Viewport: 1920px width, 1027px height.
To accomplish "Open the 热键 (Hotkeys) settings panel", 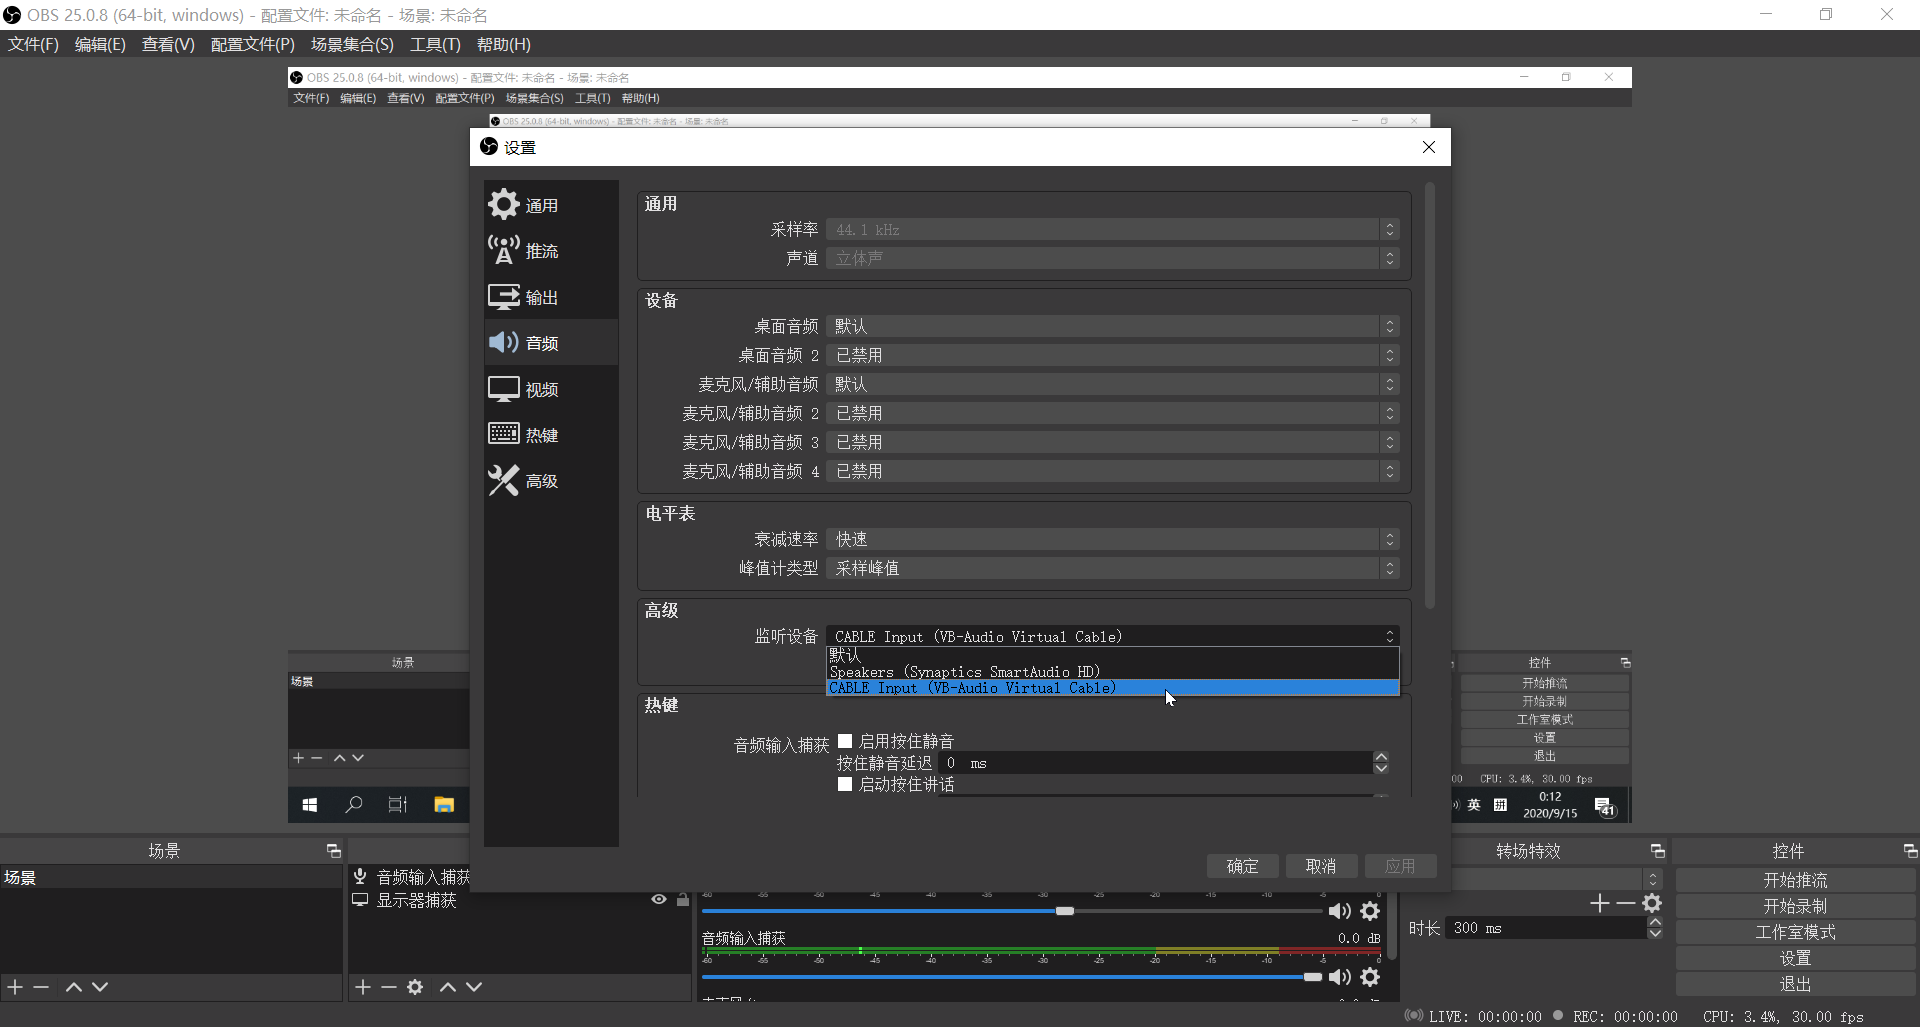I will tap(540, 434).
